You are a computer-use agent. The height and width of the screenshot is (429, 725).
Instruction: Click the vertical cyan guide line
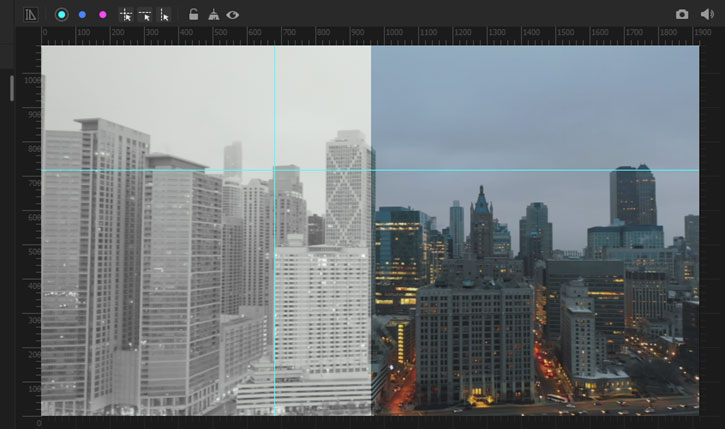pos(274,300)
